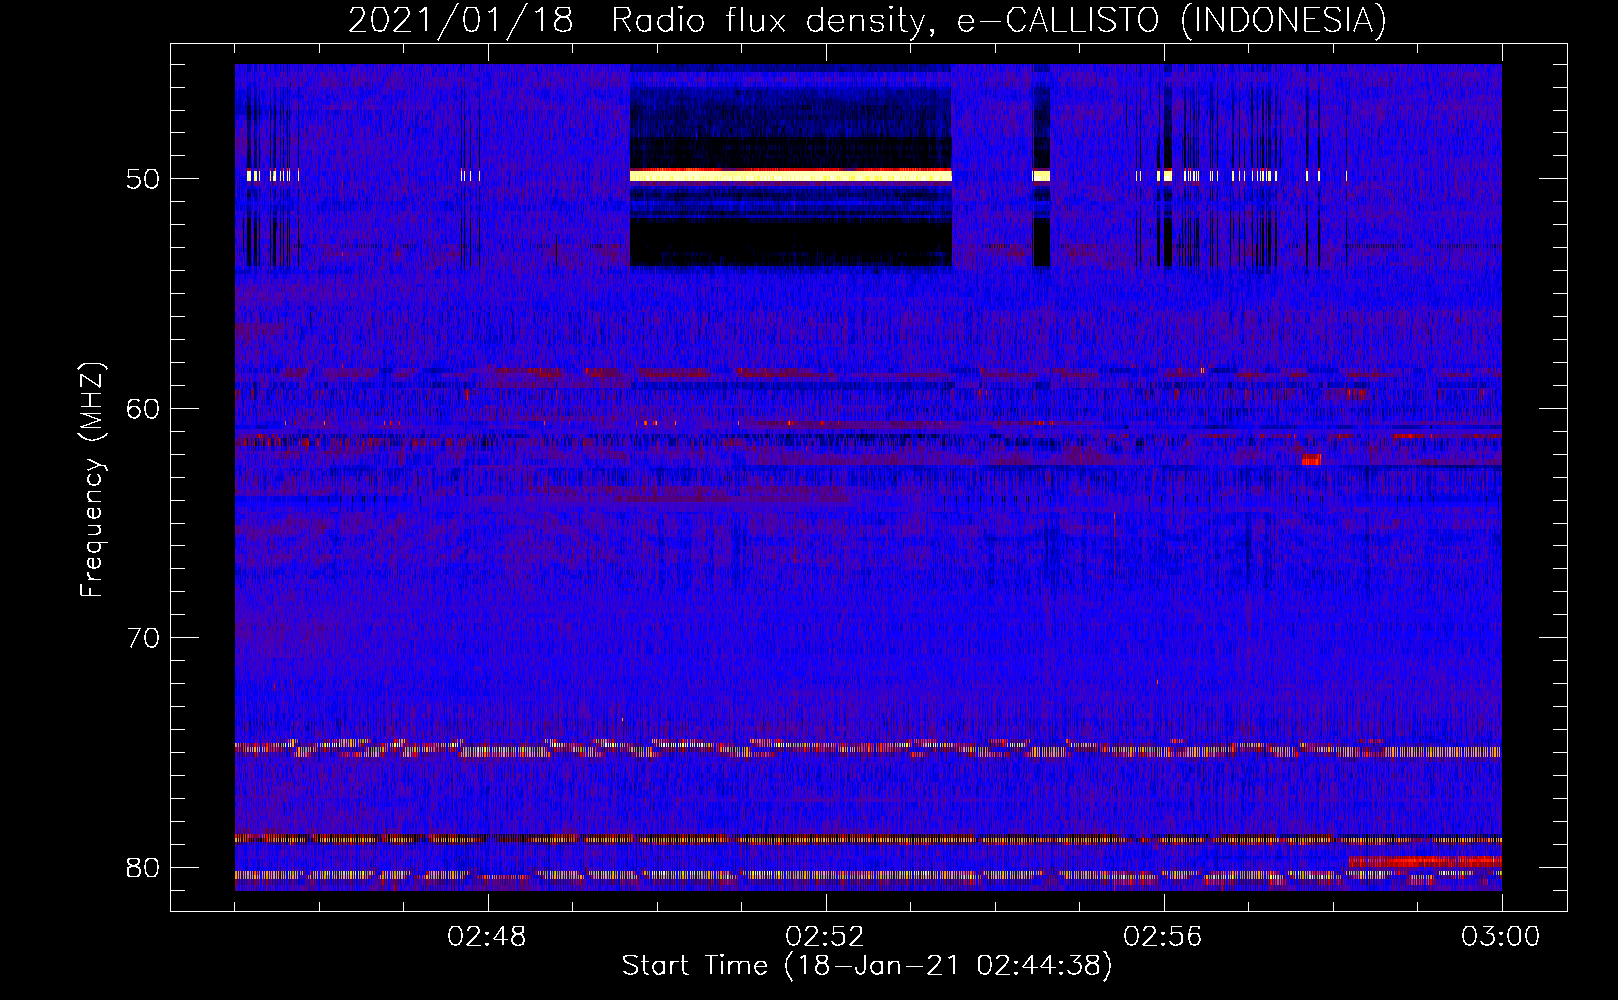The height and width of the screenshot is (1000, 1618).
Task: Click the 'Frequency (MHZ)' axis label
Action: [x=92, y=480]
